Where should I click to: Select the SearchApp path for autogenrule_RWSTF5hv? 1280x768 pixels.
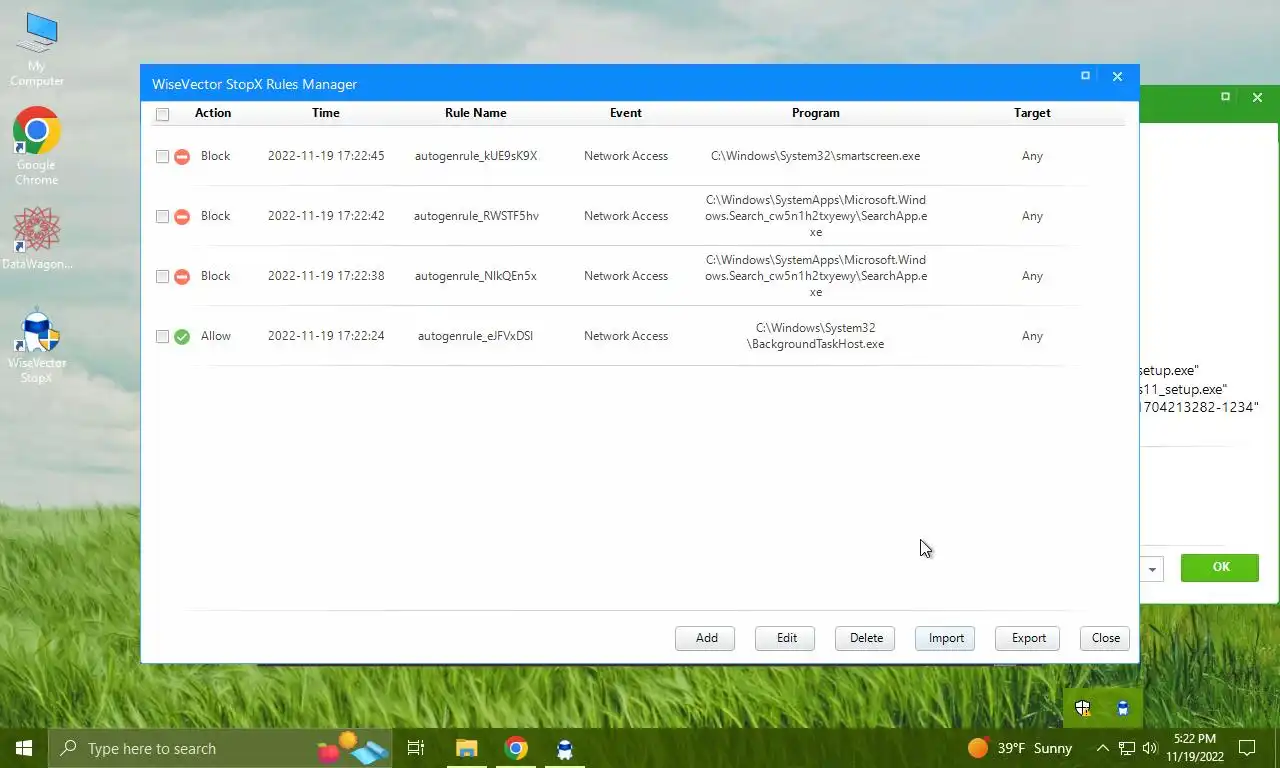(816, 216)
